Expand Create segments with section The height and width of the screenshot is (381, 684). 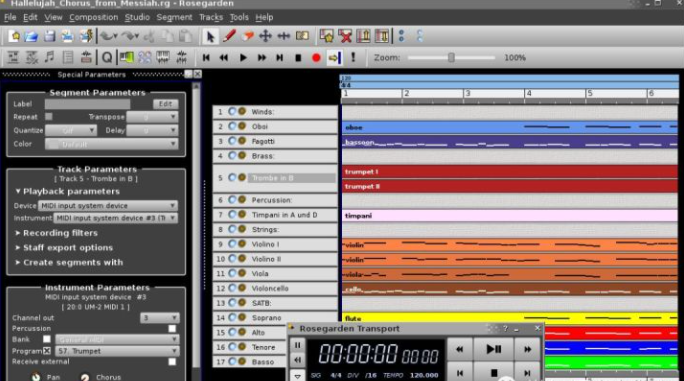click(x=69, y=262)
